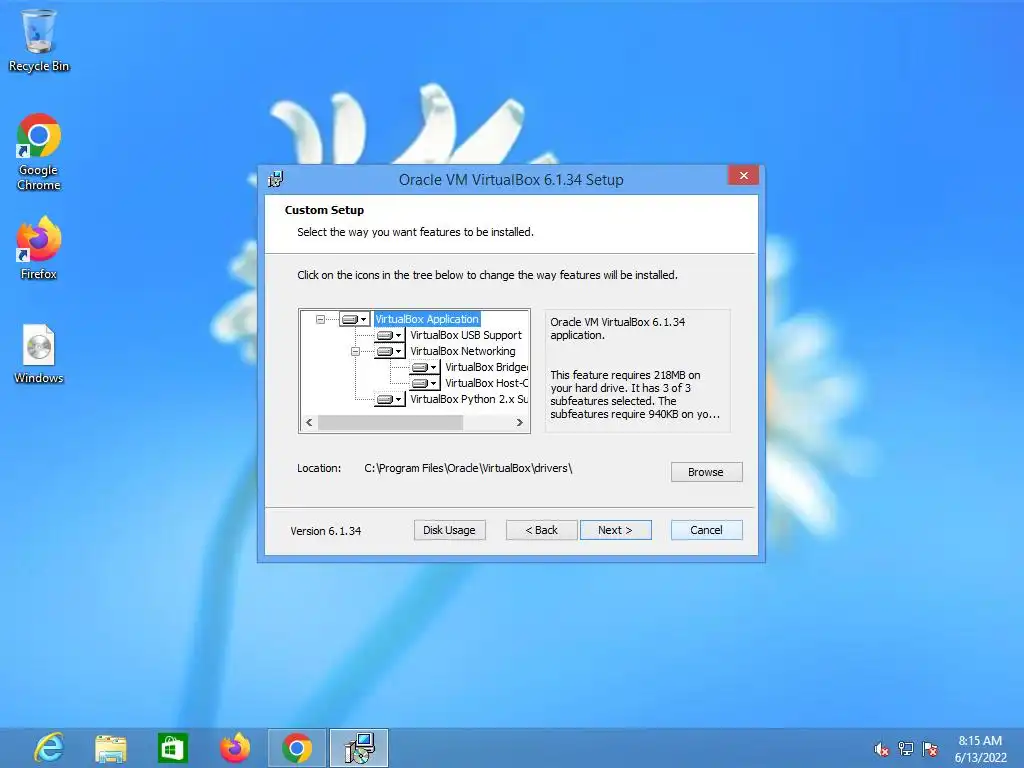The height and width of the screenshot is (768, 1024).
Task: Click the feature tree horizontal scrollbar thumb
Action: [391, 423]
